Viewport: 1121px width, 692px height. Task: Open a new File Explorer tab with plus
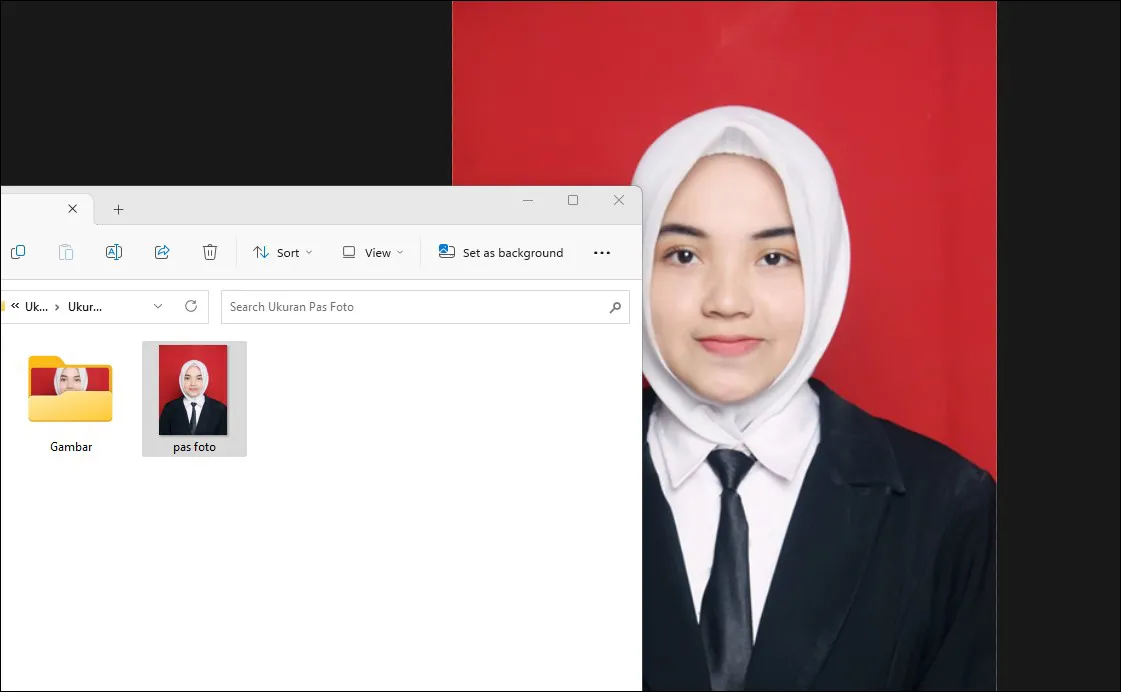tap(118, 209)
